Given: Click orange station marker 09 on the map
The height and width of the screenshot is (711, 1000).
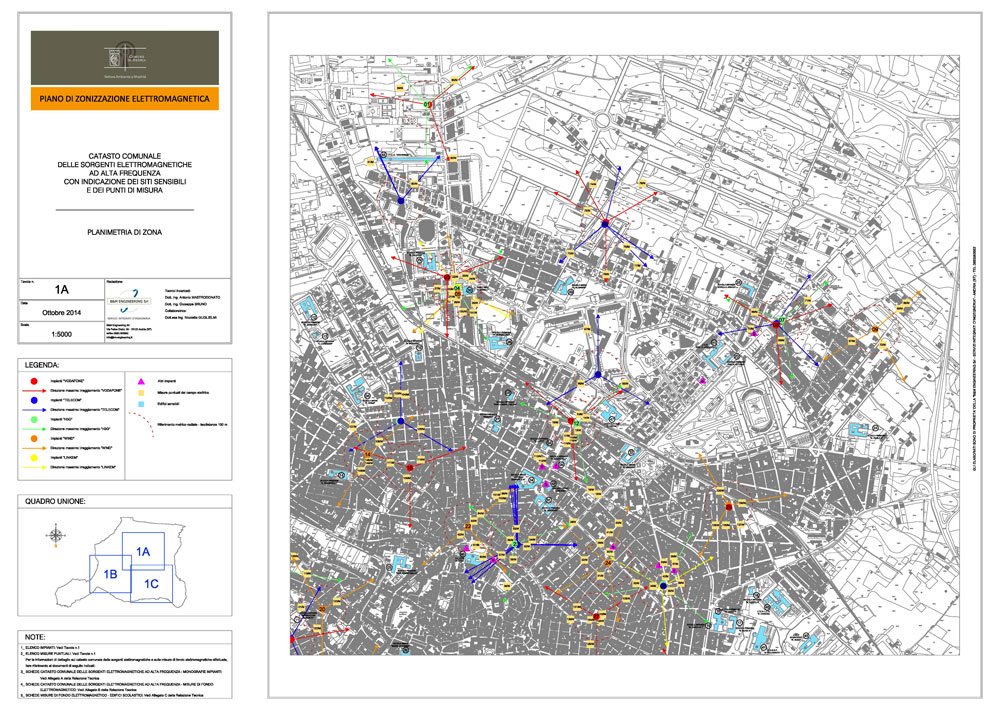Looking at the screenshot, I should pyautogui.click(x=875, y=329).
